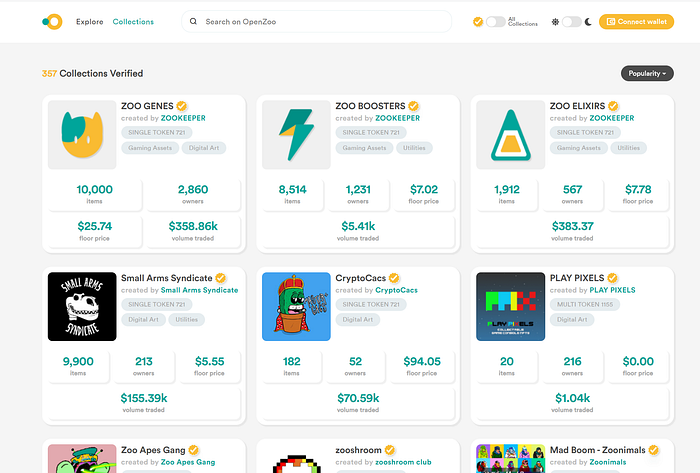Click $25.74 floor price value
The width and height of the screenshot is (700, 473).
pyautogui.click(x=95, y=226)
